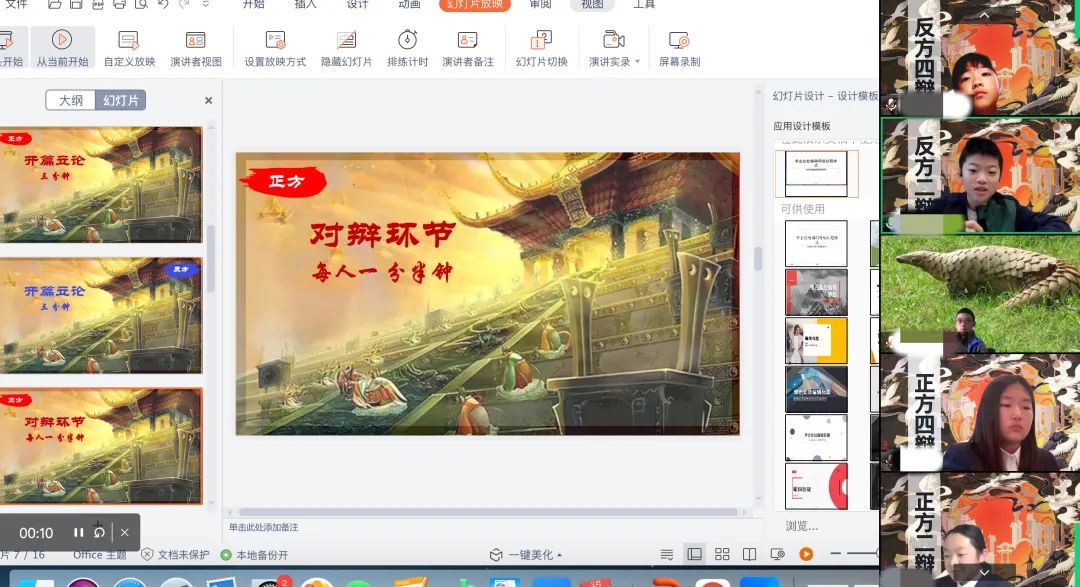
Task: Select the 对辩环节 slide thumbnail
Action: (101, 446)
